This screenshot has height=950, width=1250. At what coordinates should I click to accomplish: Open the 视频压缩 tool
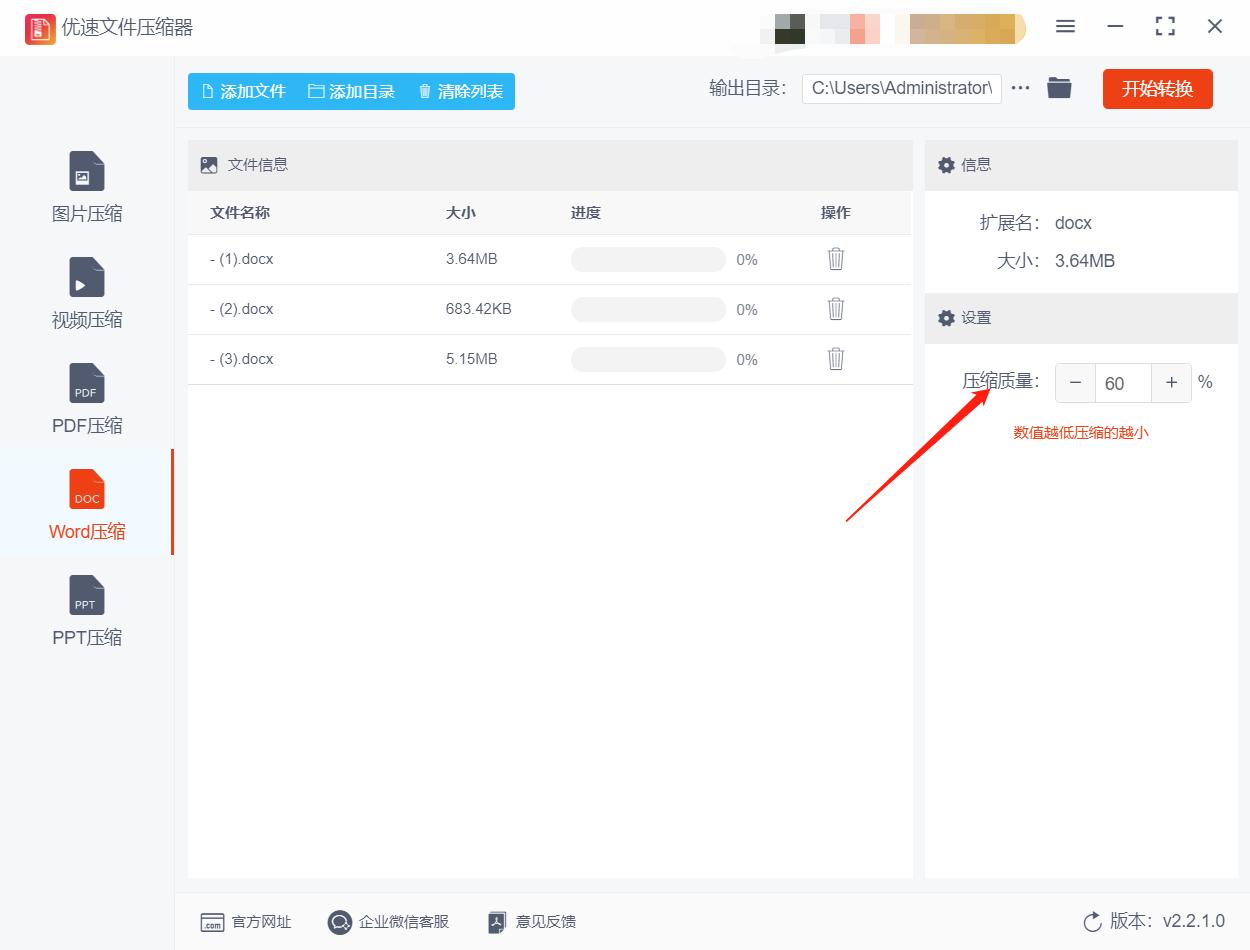[x=86, y=277]
